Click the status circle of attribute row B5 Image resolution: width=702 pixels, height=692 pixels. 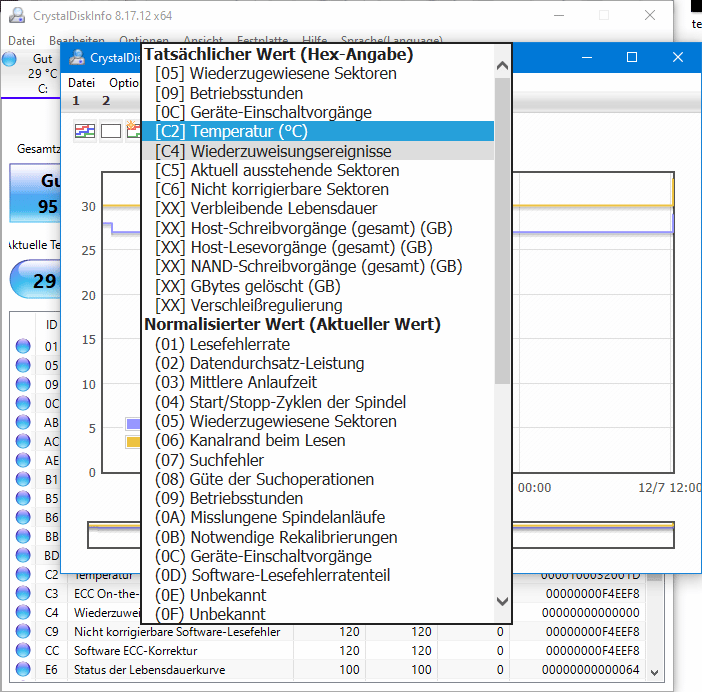(23, 498)
